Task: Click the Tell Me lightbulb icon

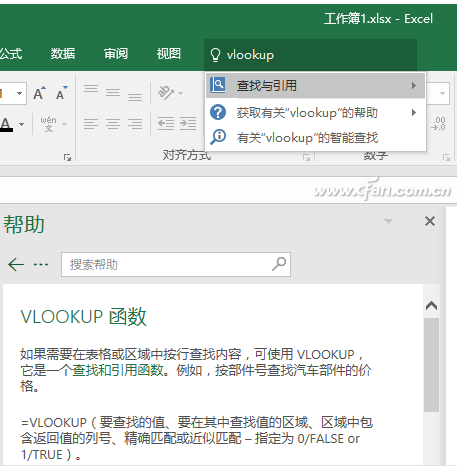Action: click(215, 55)
